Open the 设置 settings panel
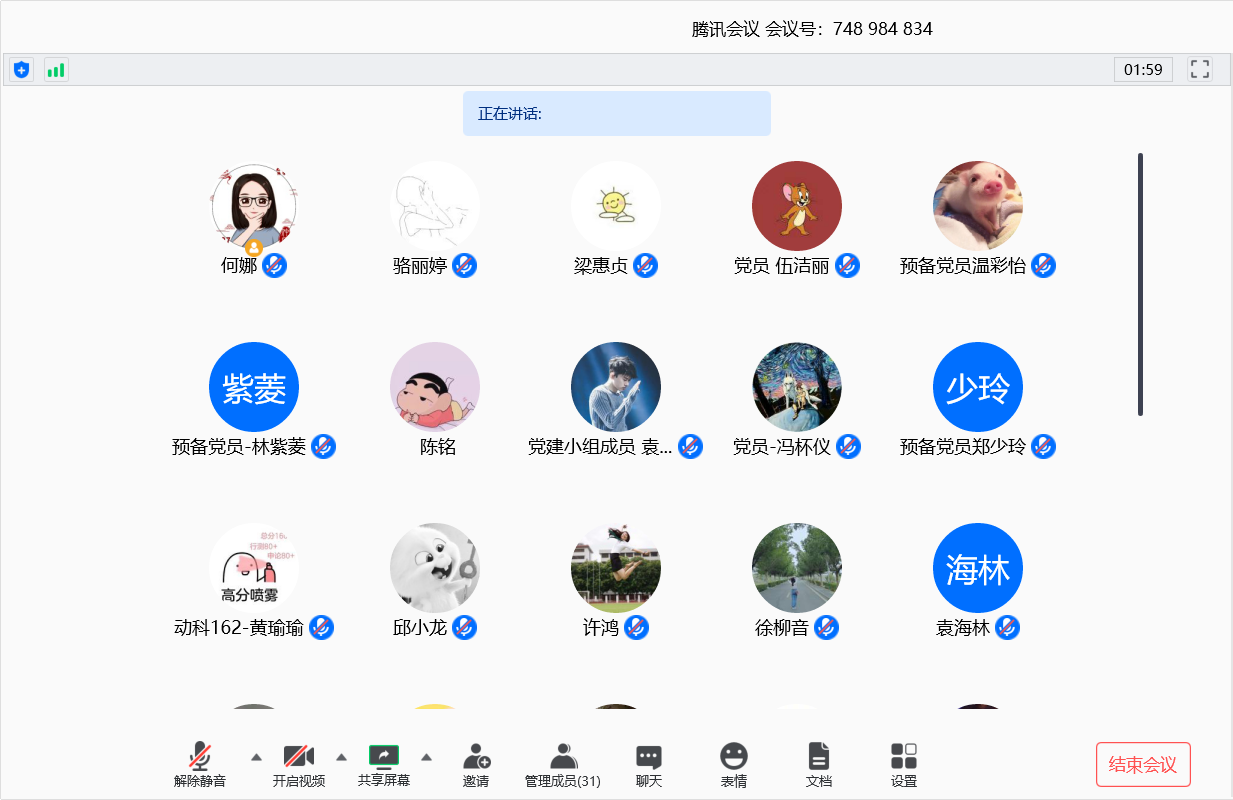The image size is (1233, 800). coord(904,765)
